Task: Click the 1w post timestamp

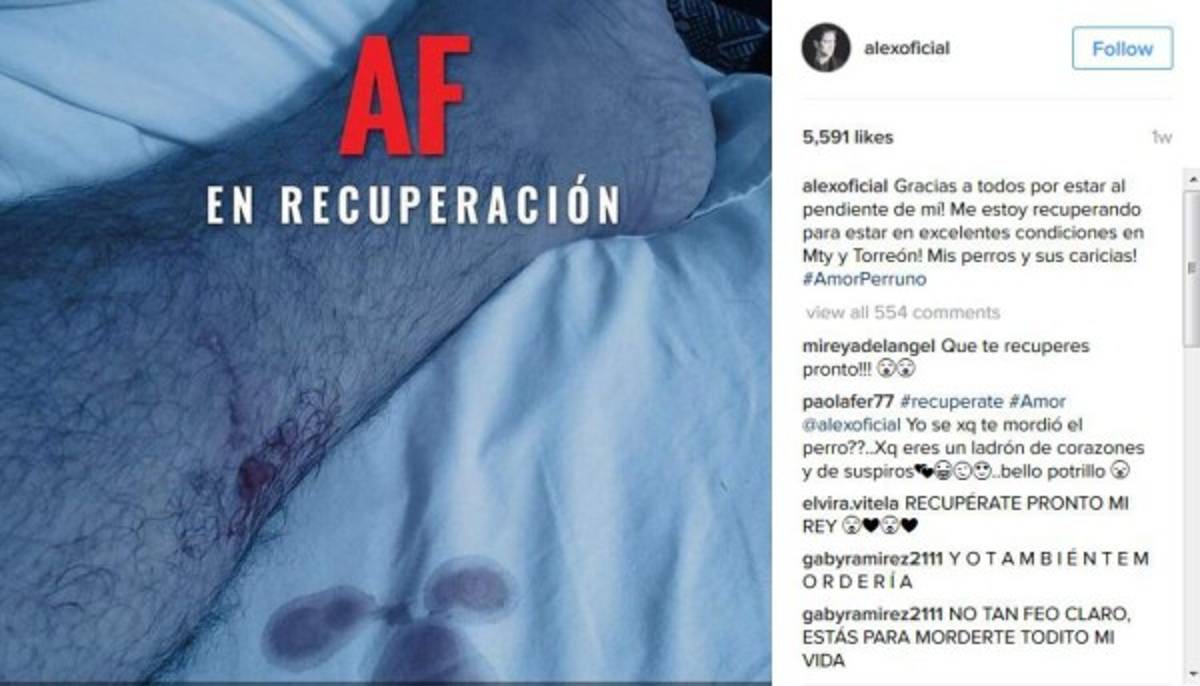Action: point(1161,138)
